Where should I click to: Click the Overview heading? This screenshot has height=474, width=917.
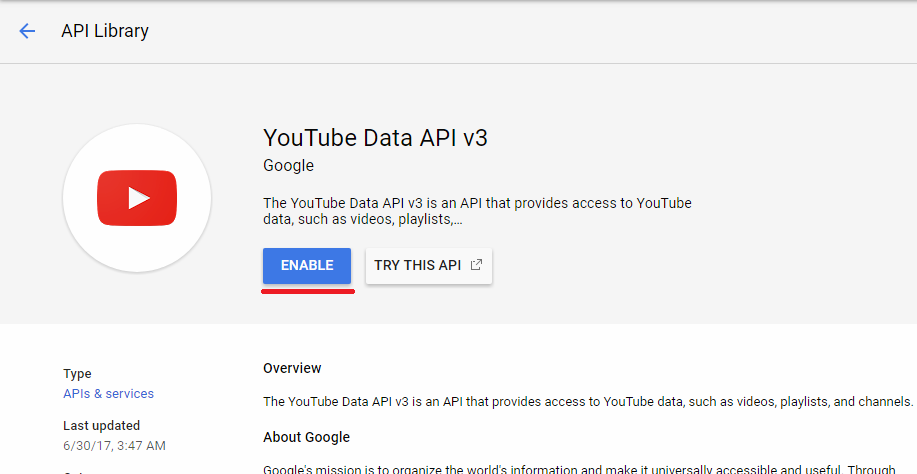(x=292, y=368)
